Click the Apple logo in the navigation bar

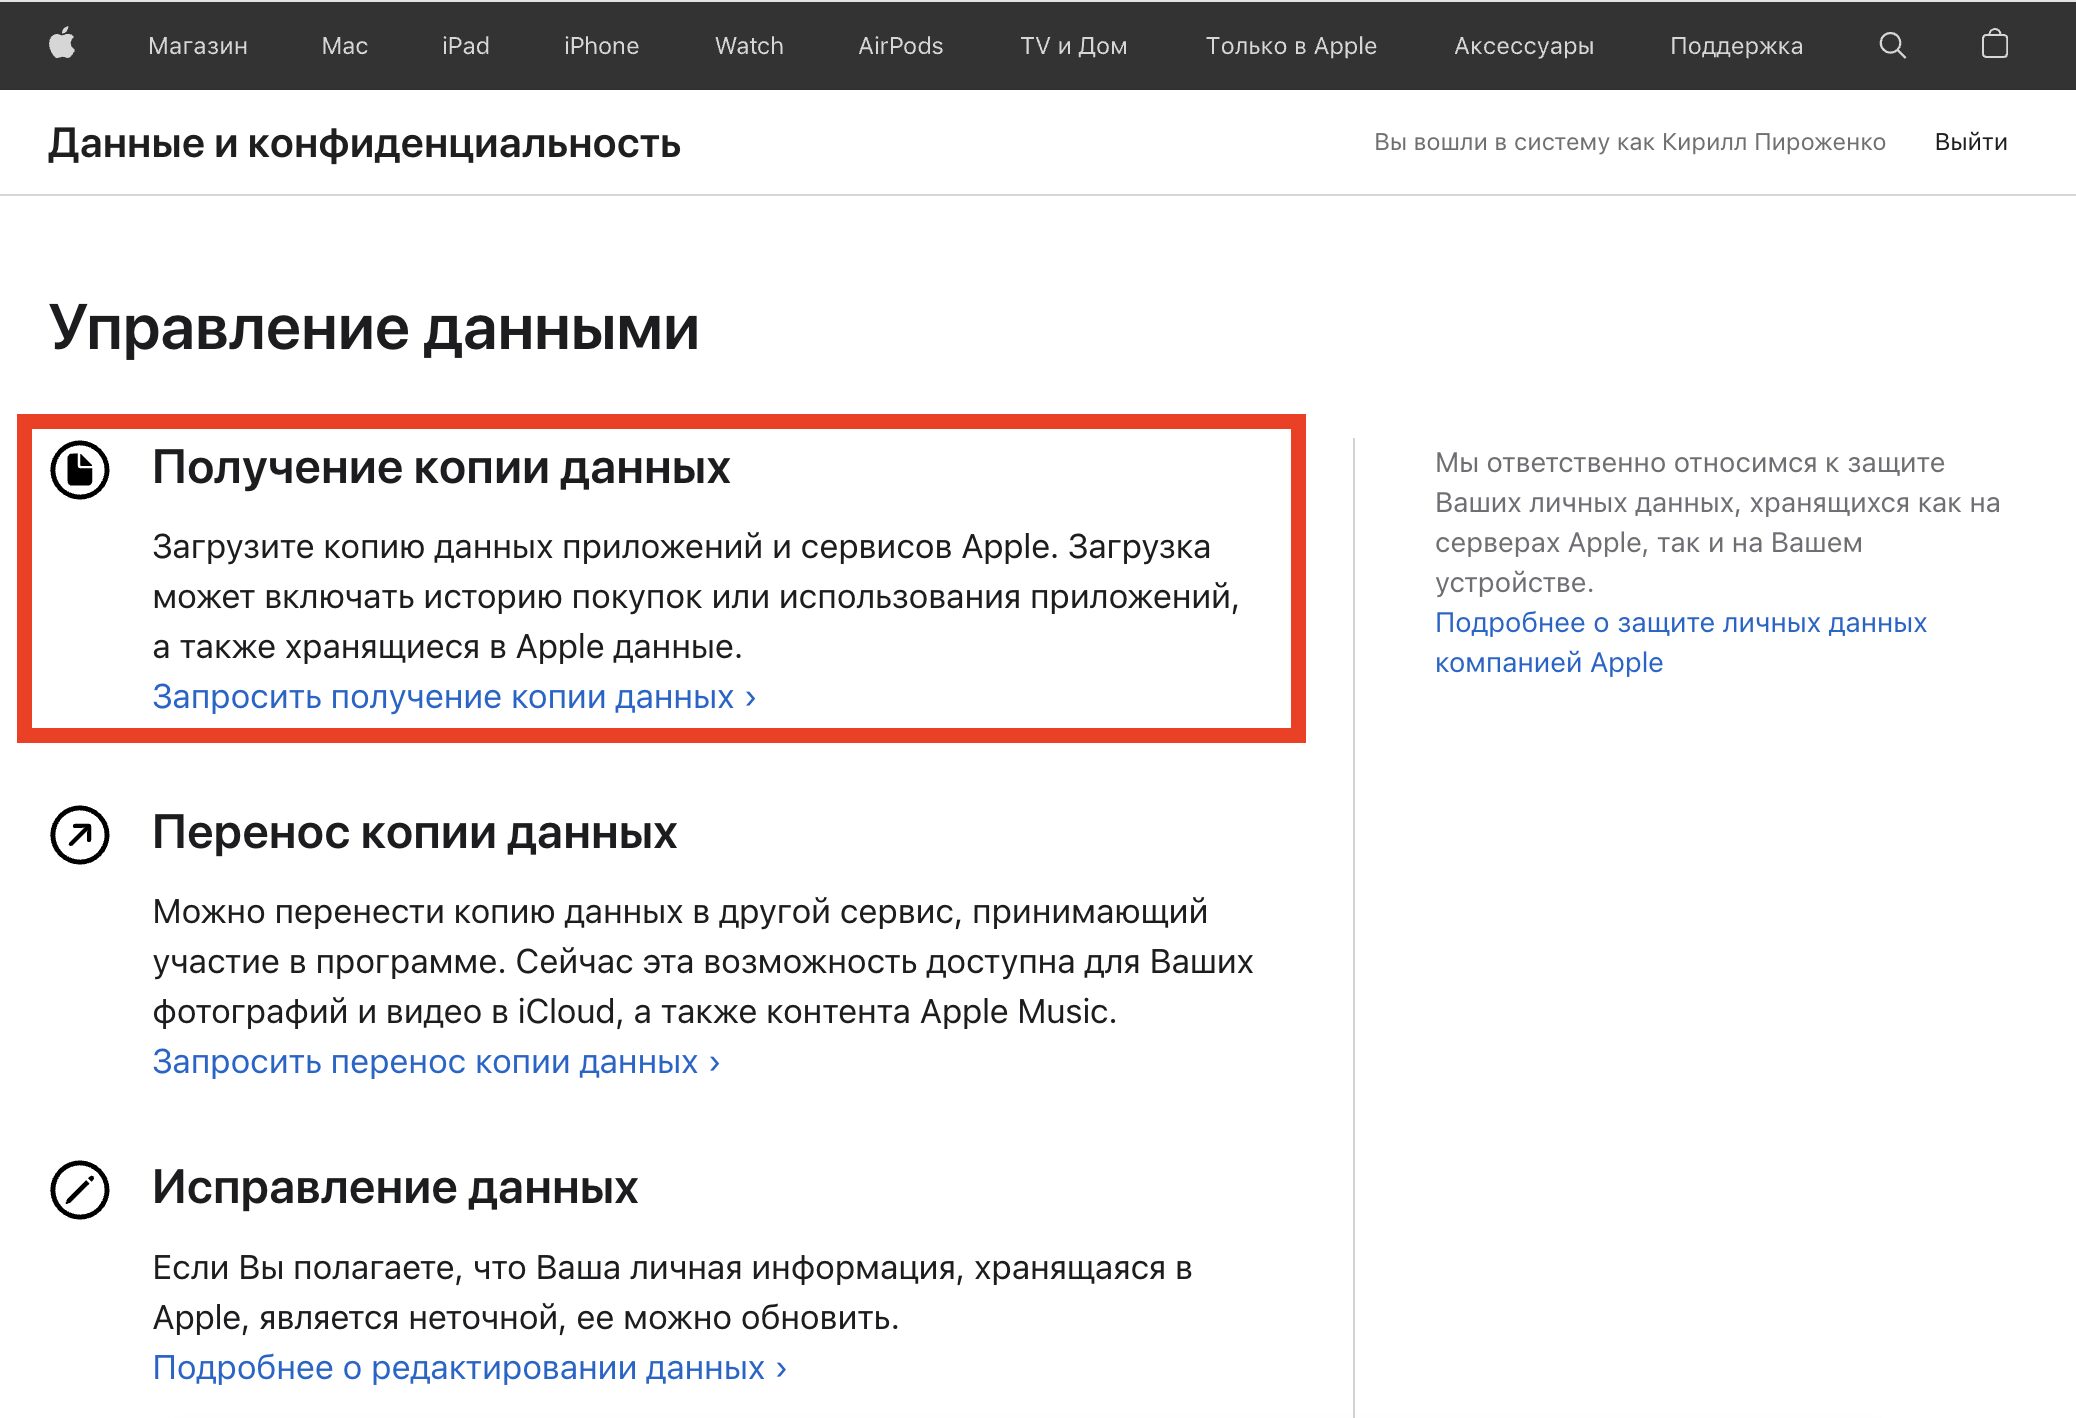pos(63,45)
